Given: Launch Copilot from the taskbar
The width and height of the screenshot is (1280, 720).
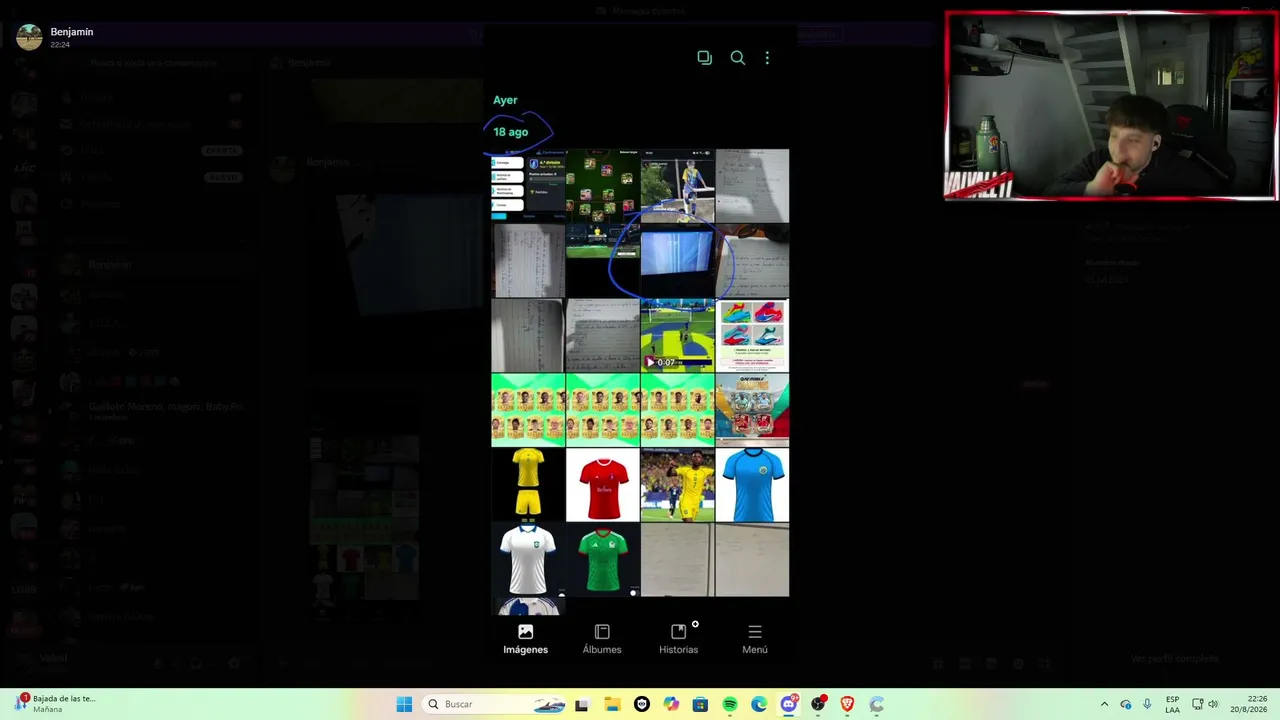Looking at the screenshot, I should (671, 704).
